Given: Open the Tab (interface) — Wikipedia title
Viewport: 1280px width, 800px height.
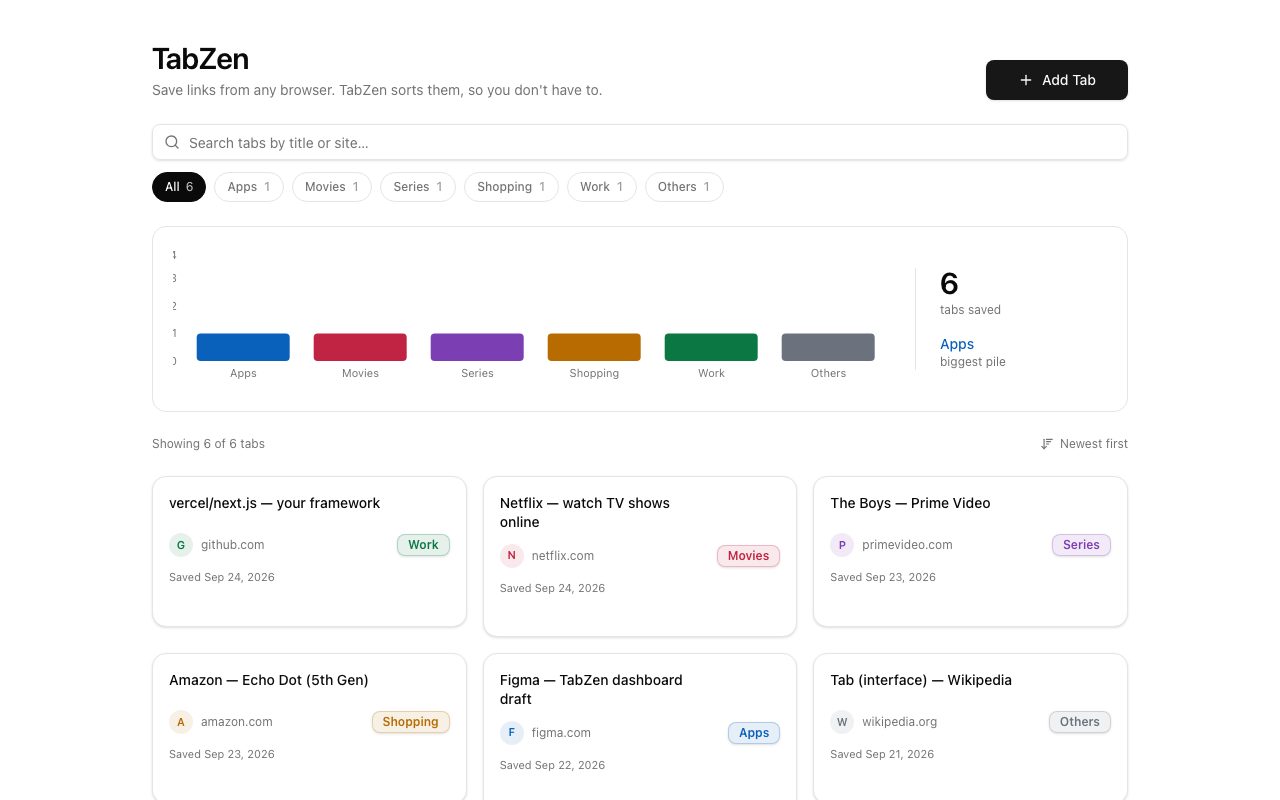Looking at the screenshot, I should pos(921,680).
